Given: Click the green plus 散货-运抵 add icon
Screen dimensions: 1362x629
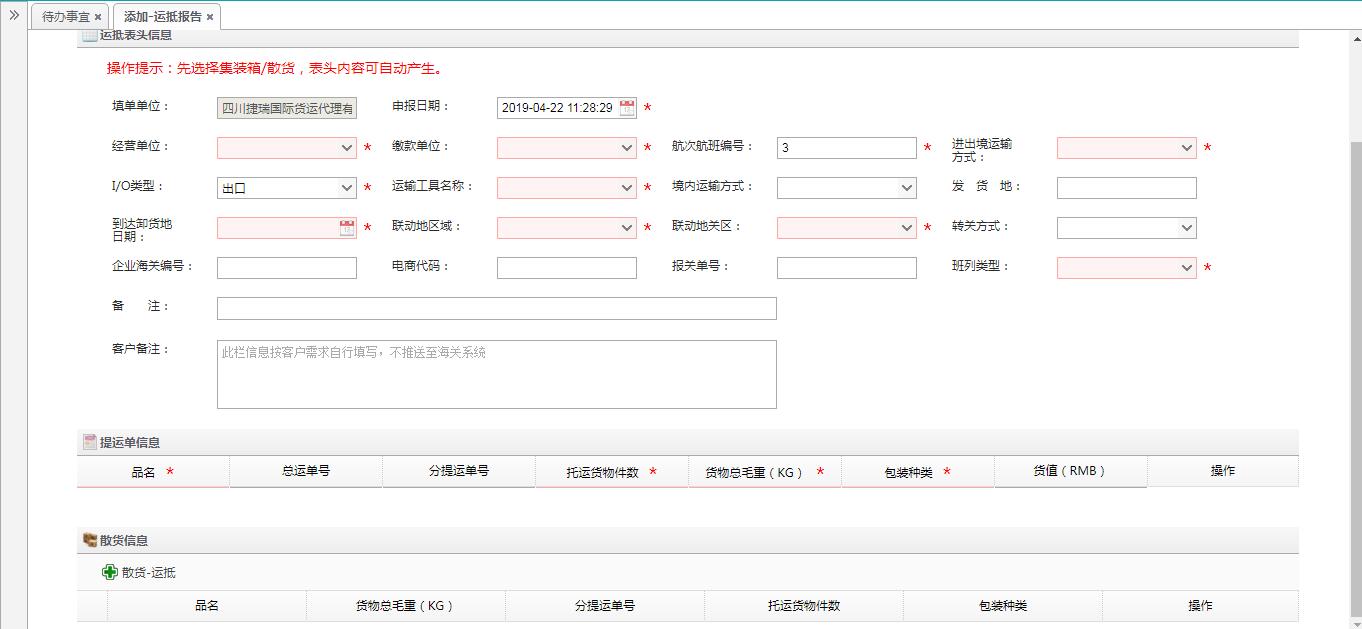Looking at the screenshot, I should pyautogui.click(x=110, y=572).
